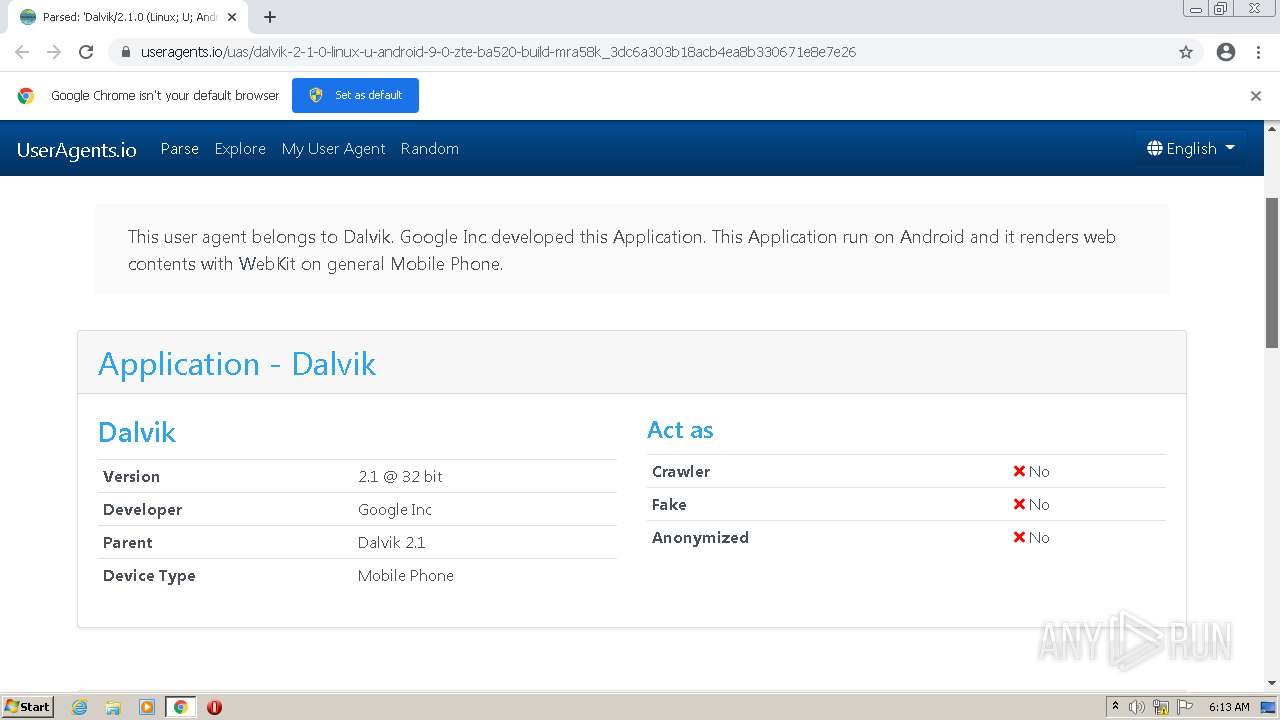Click the browser back arrow
This screenshot has height=720, width=1280.
pos(22,52)
